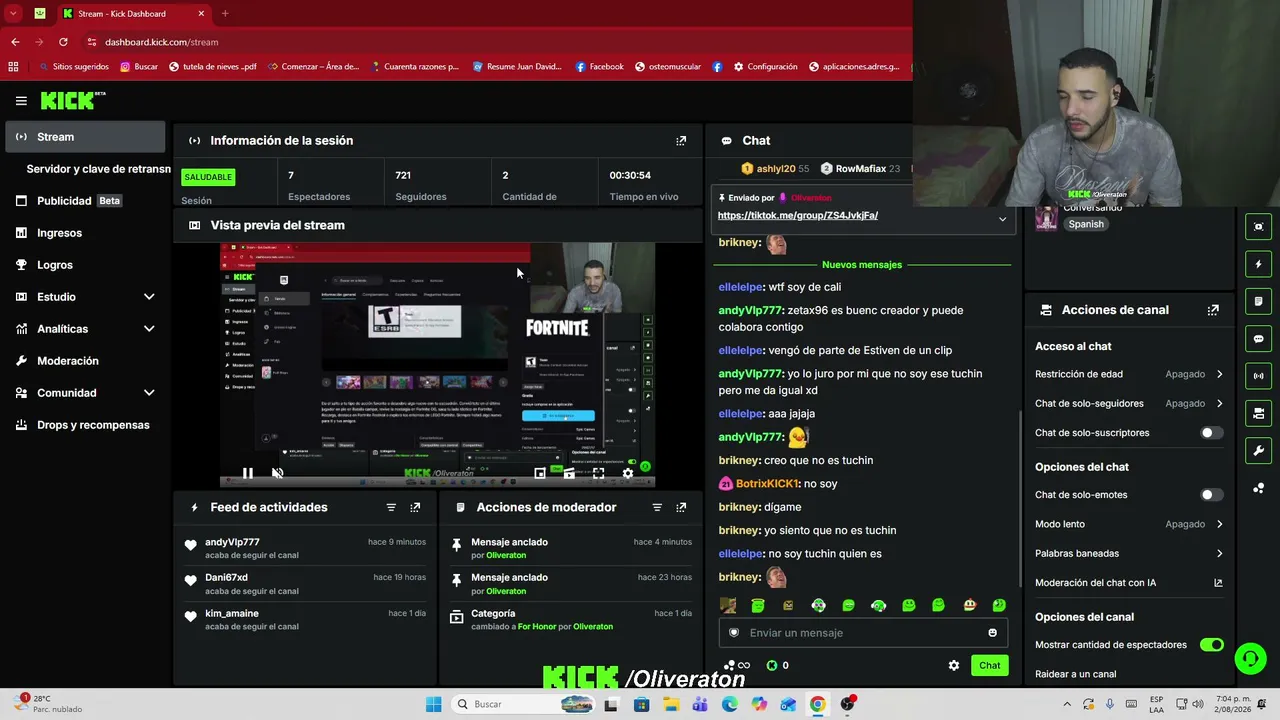Open the green support headset bubble
Viewport: 1280px width, 720px height.
[1250, 658]
